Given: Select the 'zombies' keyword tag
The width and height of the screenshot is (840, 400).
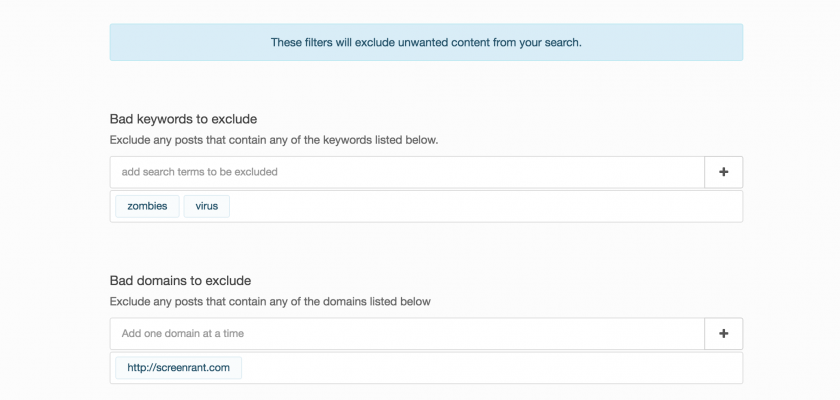Looking at the screenshot, I should [x=147, y=207].
